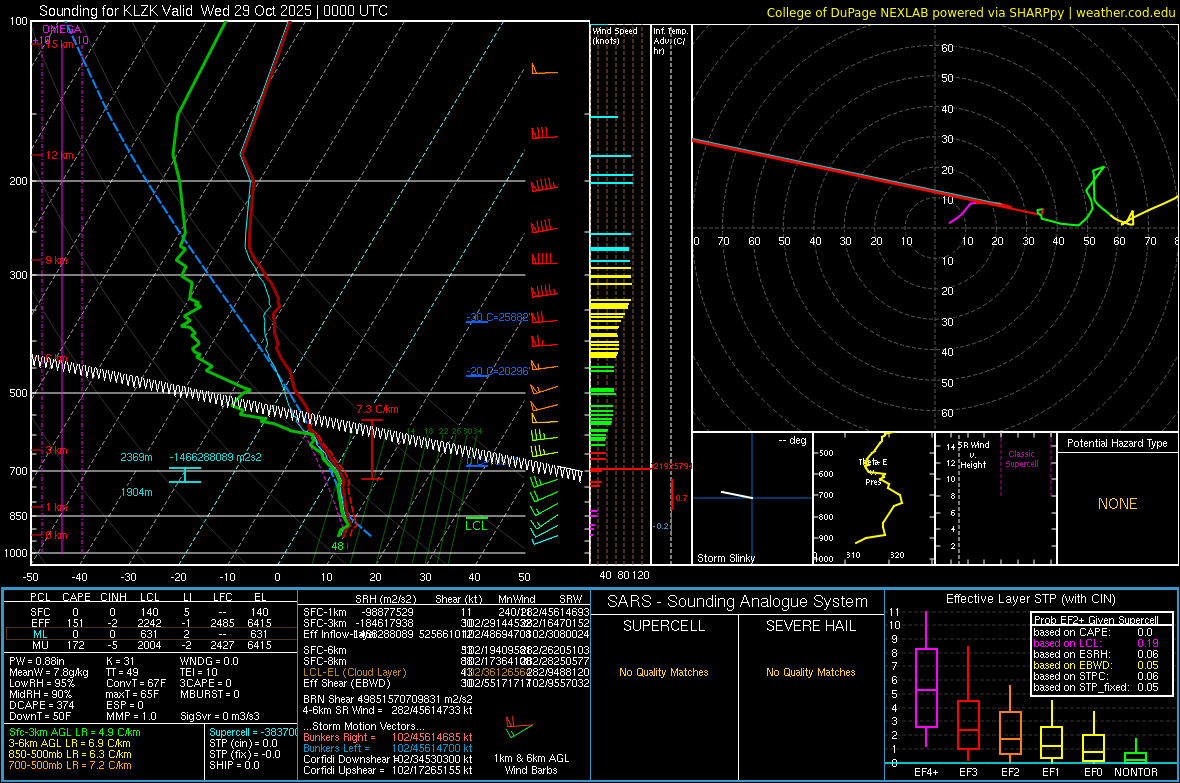
Task: Click the 'Supercell = -383700' value
Action: point(254,733)
